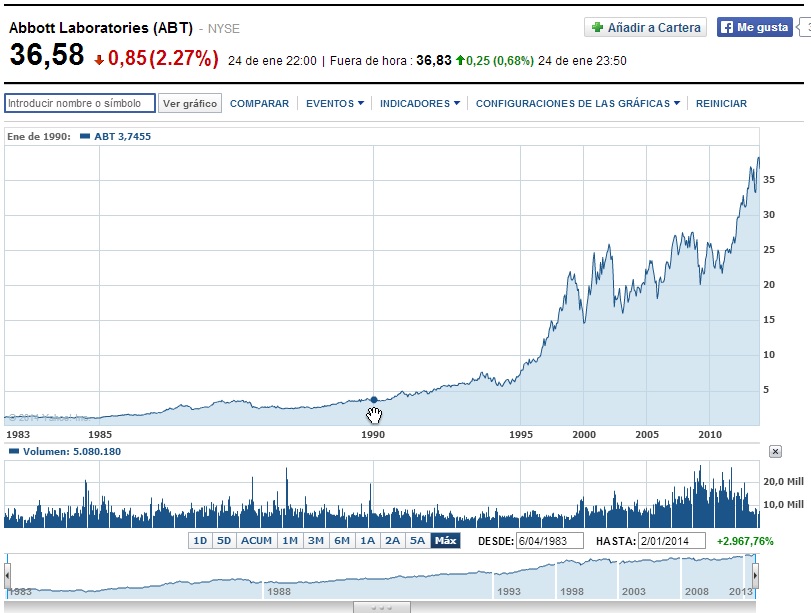811x613 pixels.
Task: Click the Facebook logo in Me gusta button
Action: pos(727,27)
